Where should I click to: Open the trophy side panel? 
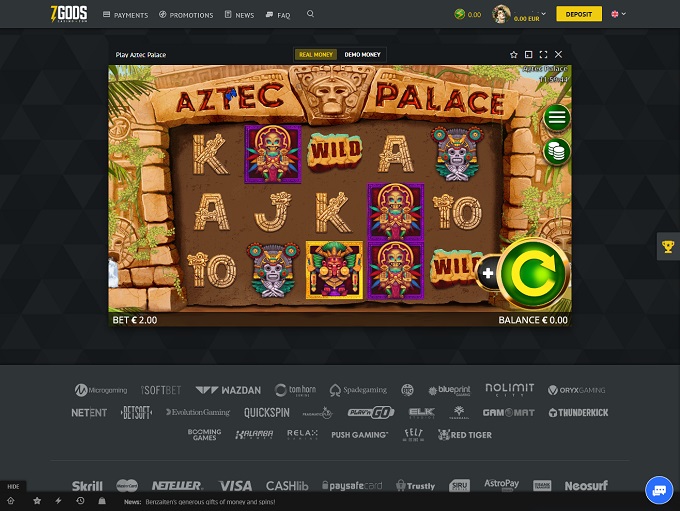click(668, 246)
